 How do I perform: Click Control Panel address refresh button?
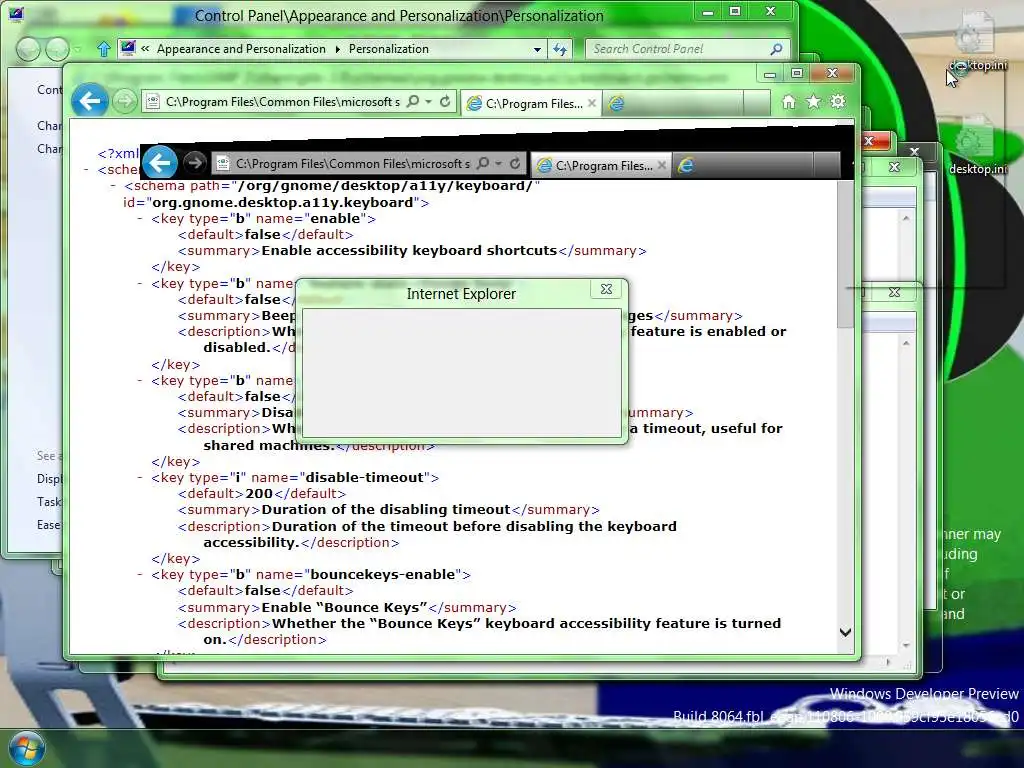pyautogui.click(x=560, y=49)
